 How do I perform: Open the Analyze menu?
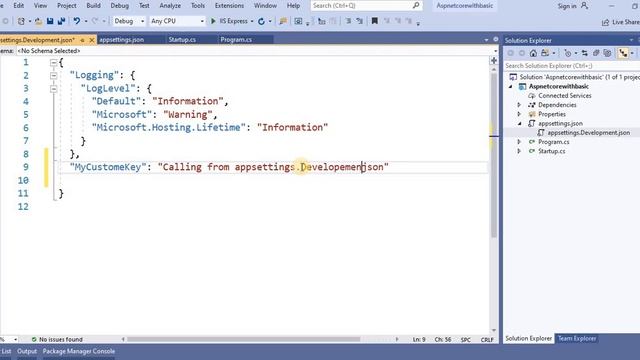click(170, 6)
